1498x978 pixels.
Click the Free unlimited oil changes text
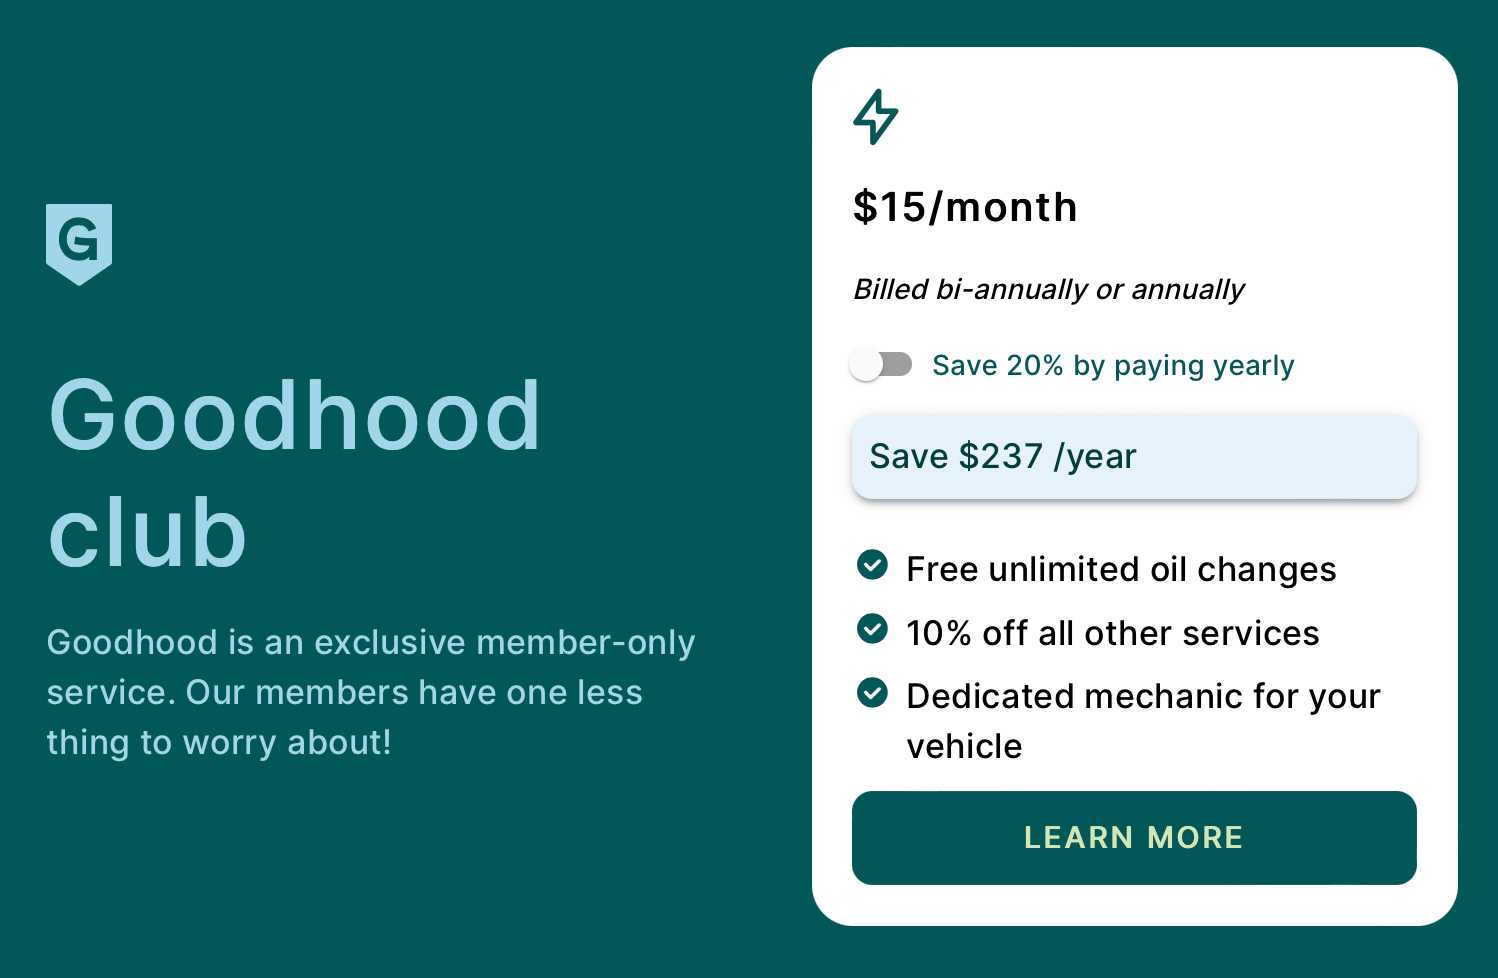(1121, 569)
